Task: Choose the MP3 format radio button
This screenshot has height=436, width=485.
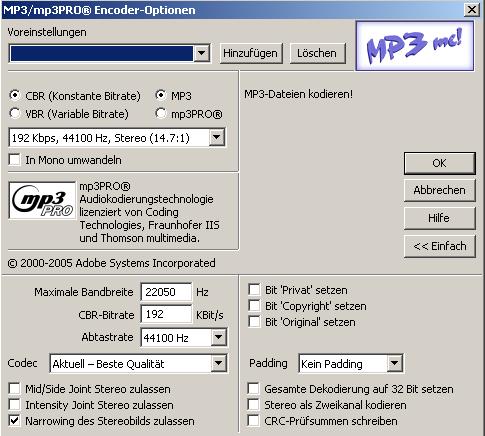Action: tap(161, 96)
